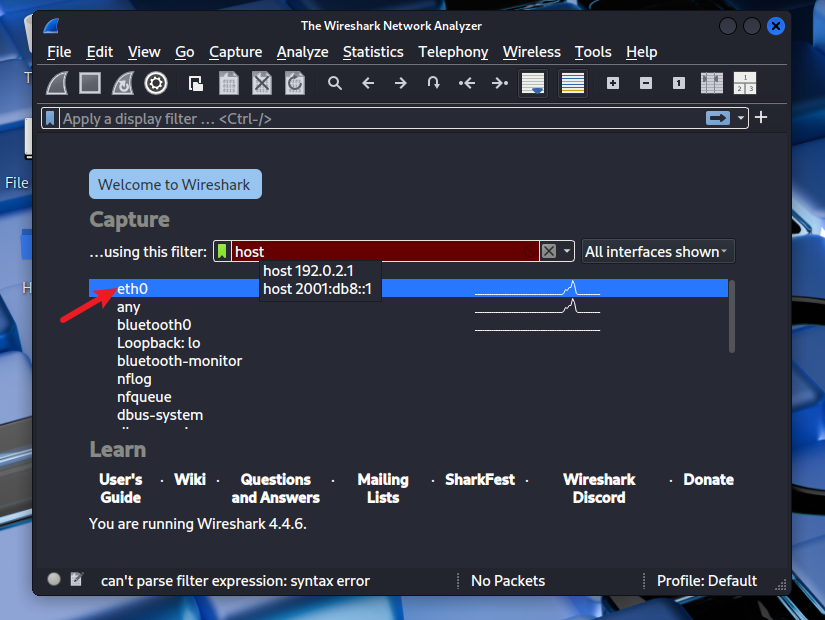The height and width of the screenshot is (620, 825).
Task: Click display filter bookmark icon
Action: tap(50, 118)
